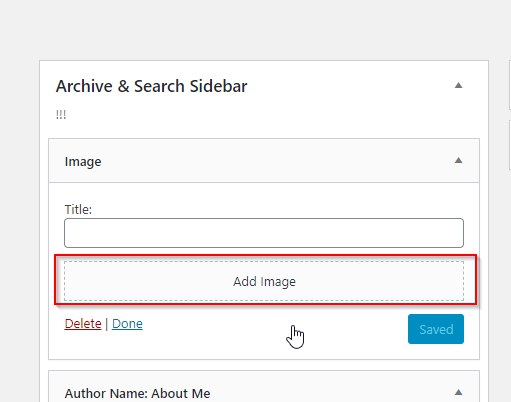Screen dimensions: 511x402
Task: Select the Done link
Action: [127, 324]
